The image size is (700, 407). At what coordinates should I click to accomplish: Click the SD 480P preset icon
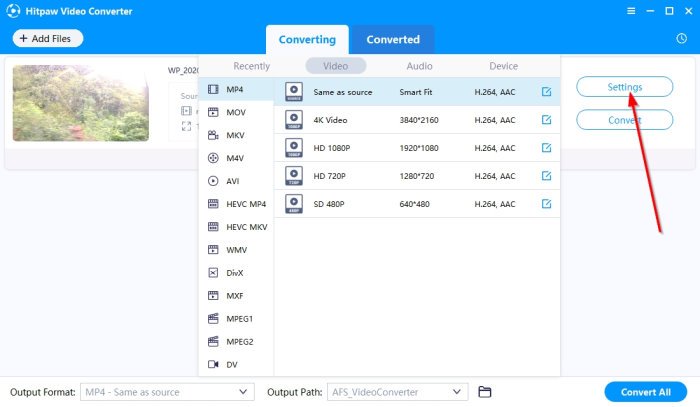click(294, 204)
